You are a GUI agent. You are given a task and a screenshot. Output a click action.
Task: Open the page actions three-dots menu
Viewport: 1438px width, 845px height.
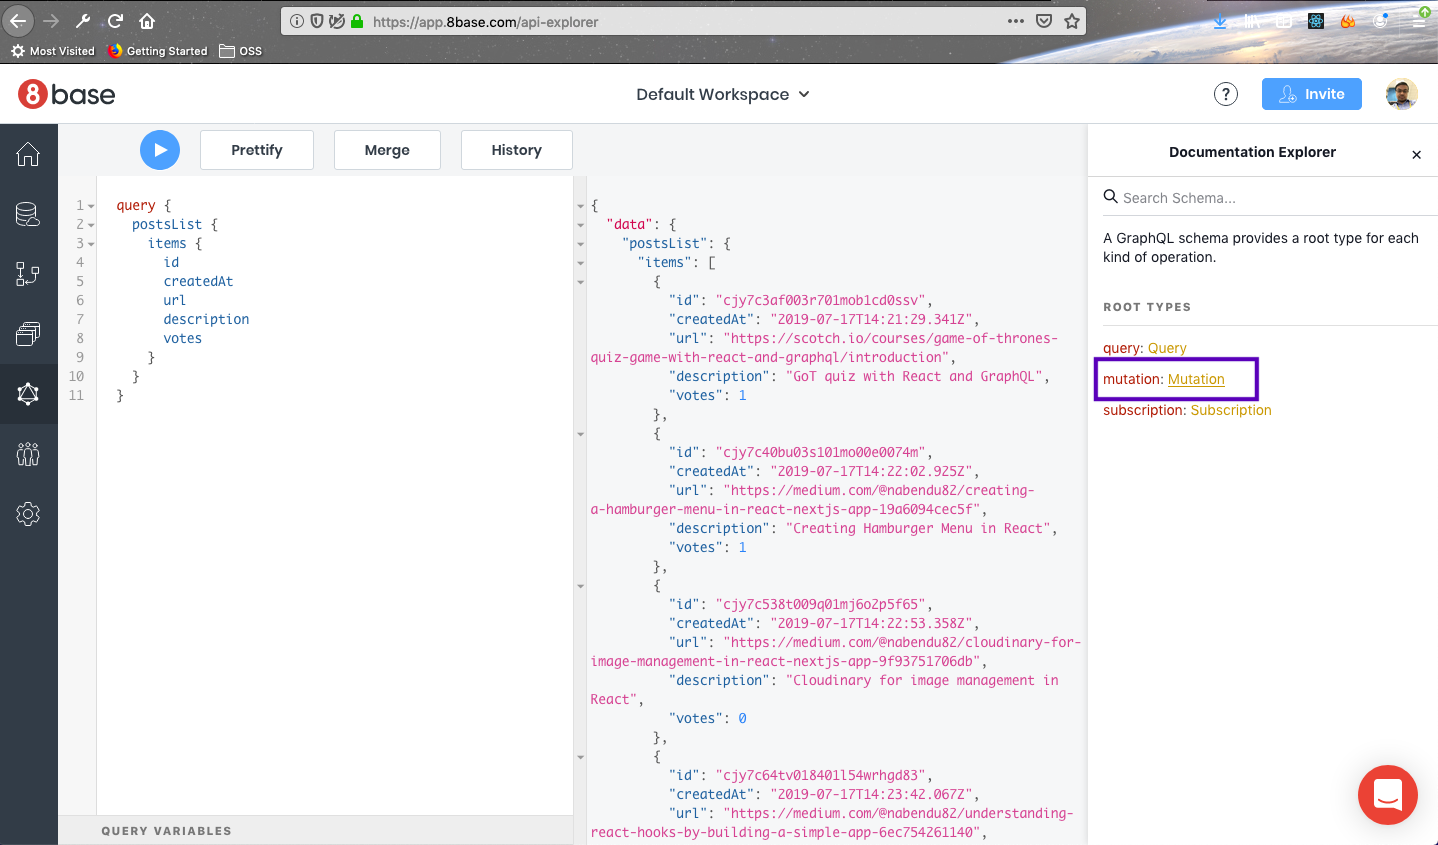(1016, 21)
